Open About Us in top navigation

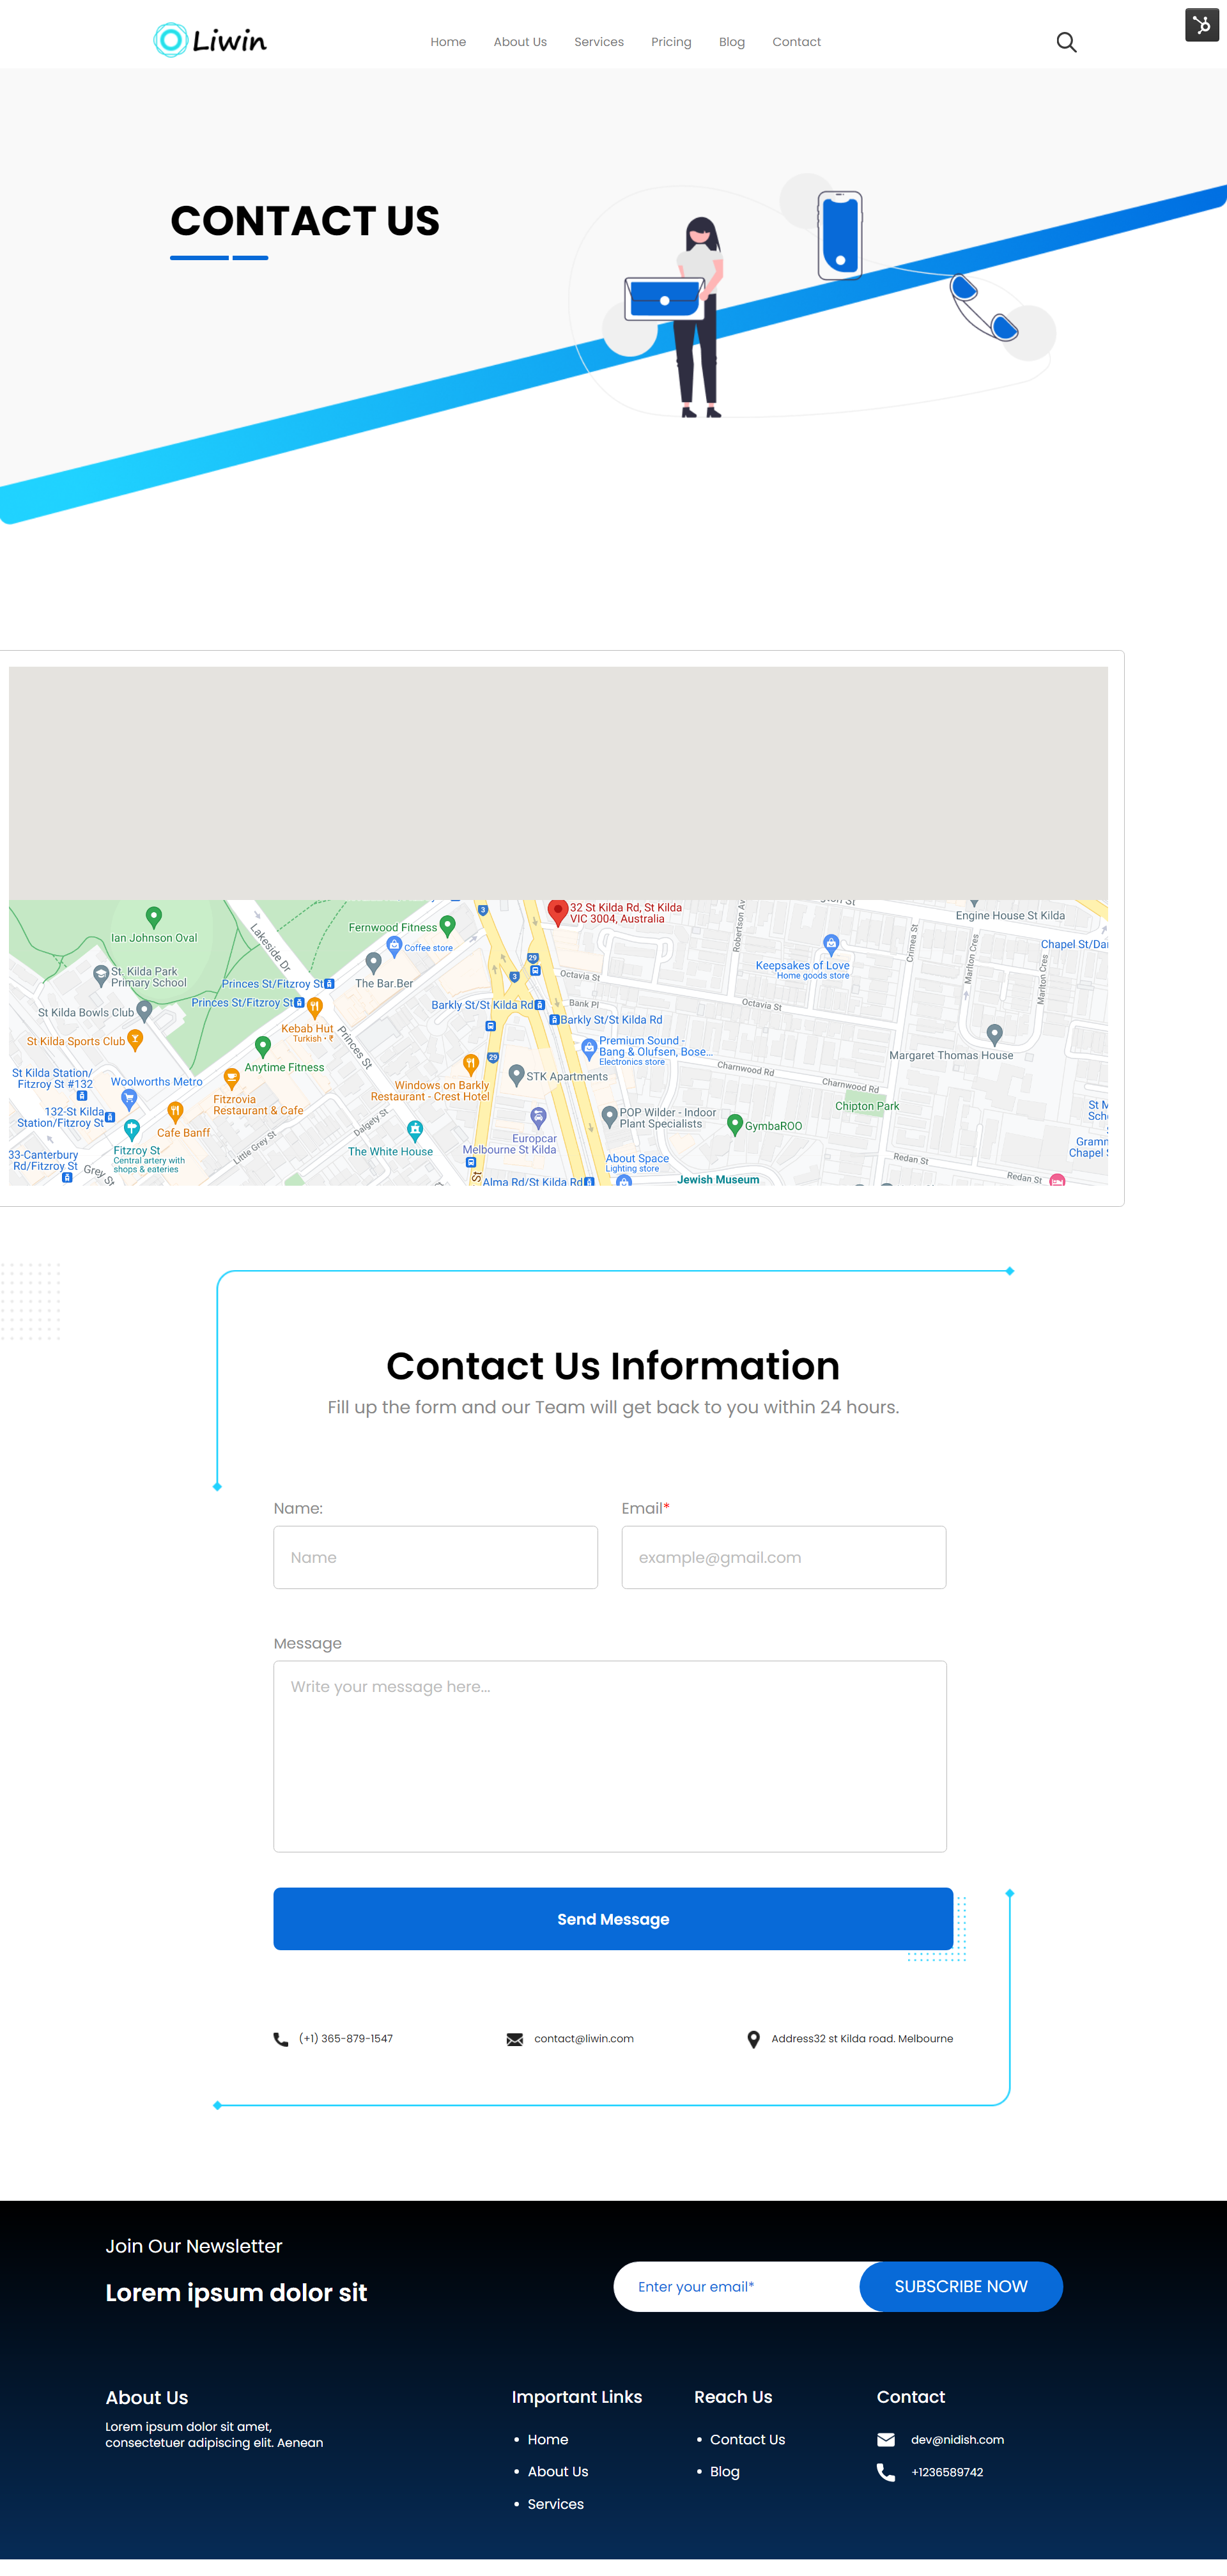(520, 42)
